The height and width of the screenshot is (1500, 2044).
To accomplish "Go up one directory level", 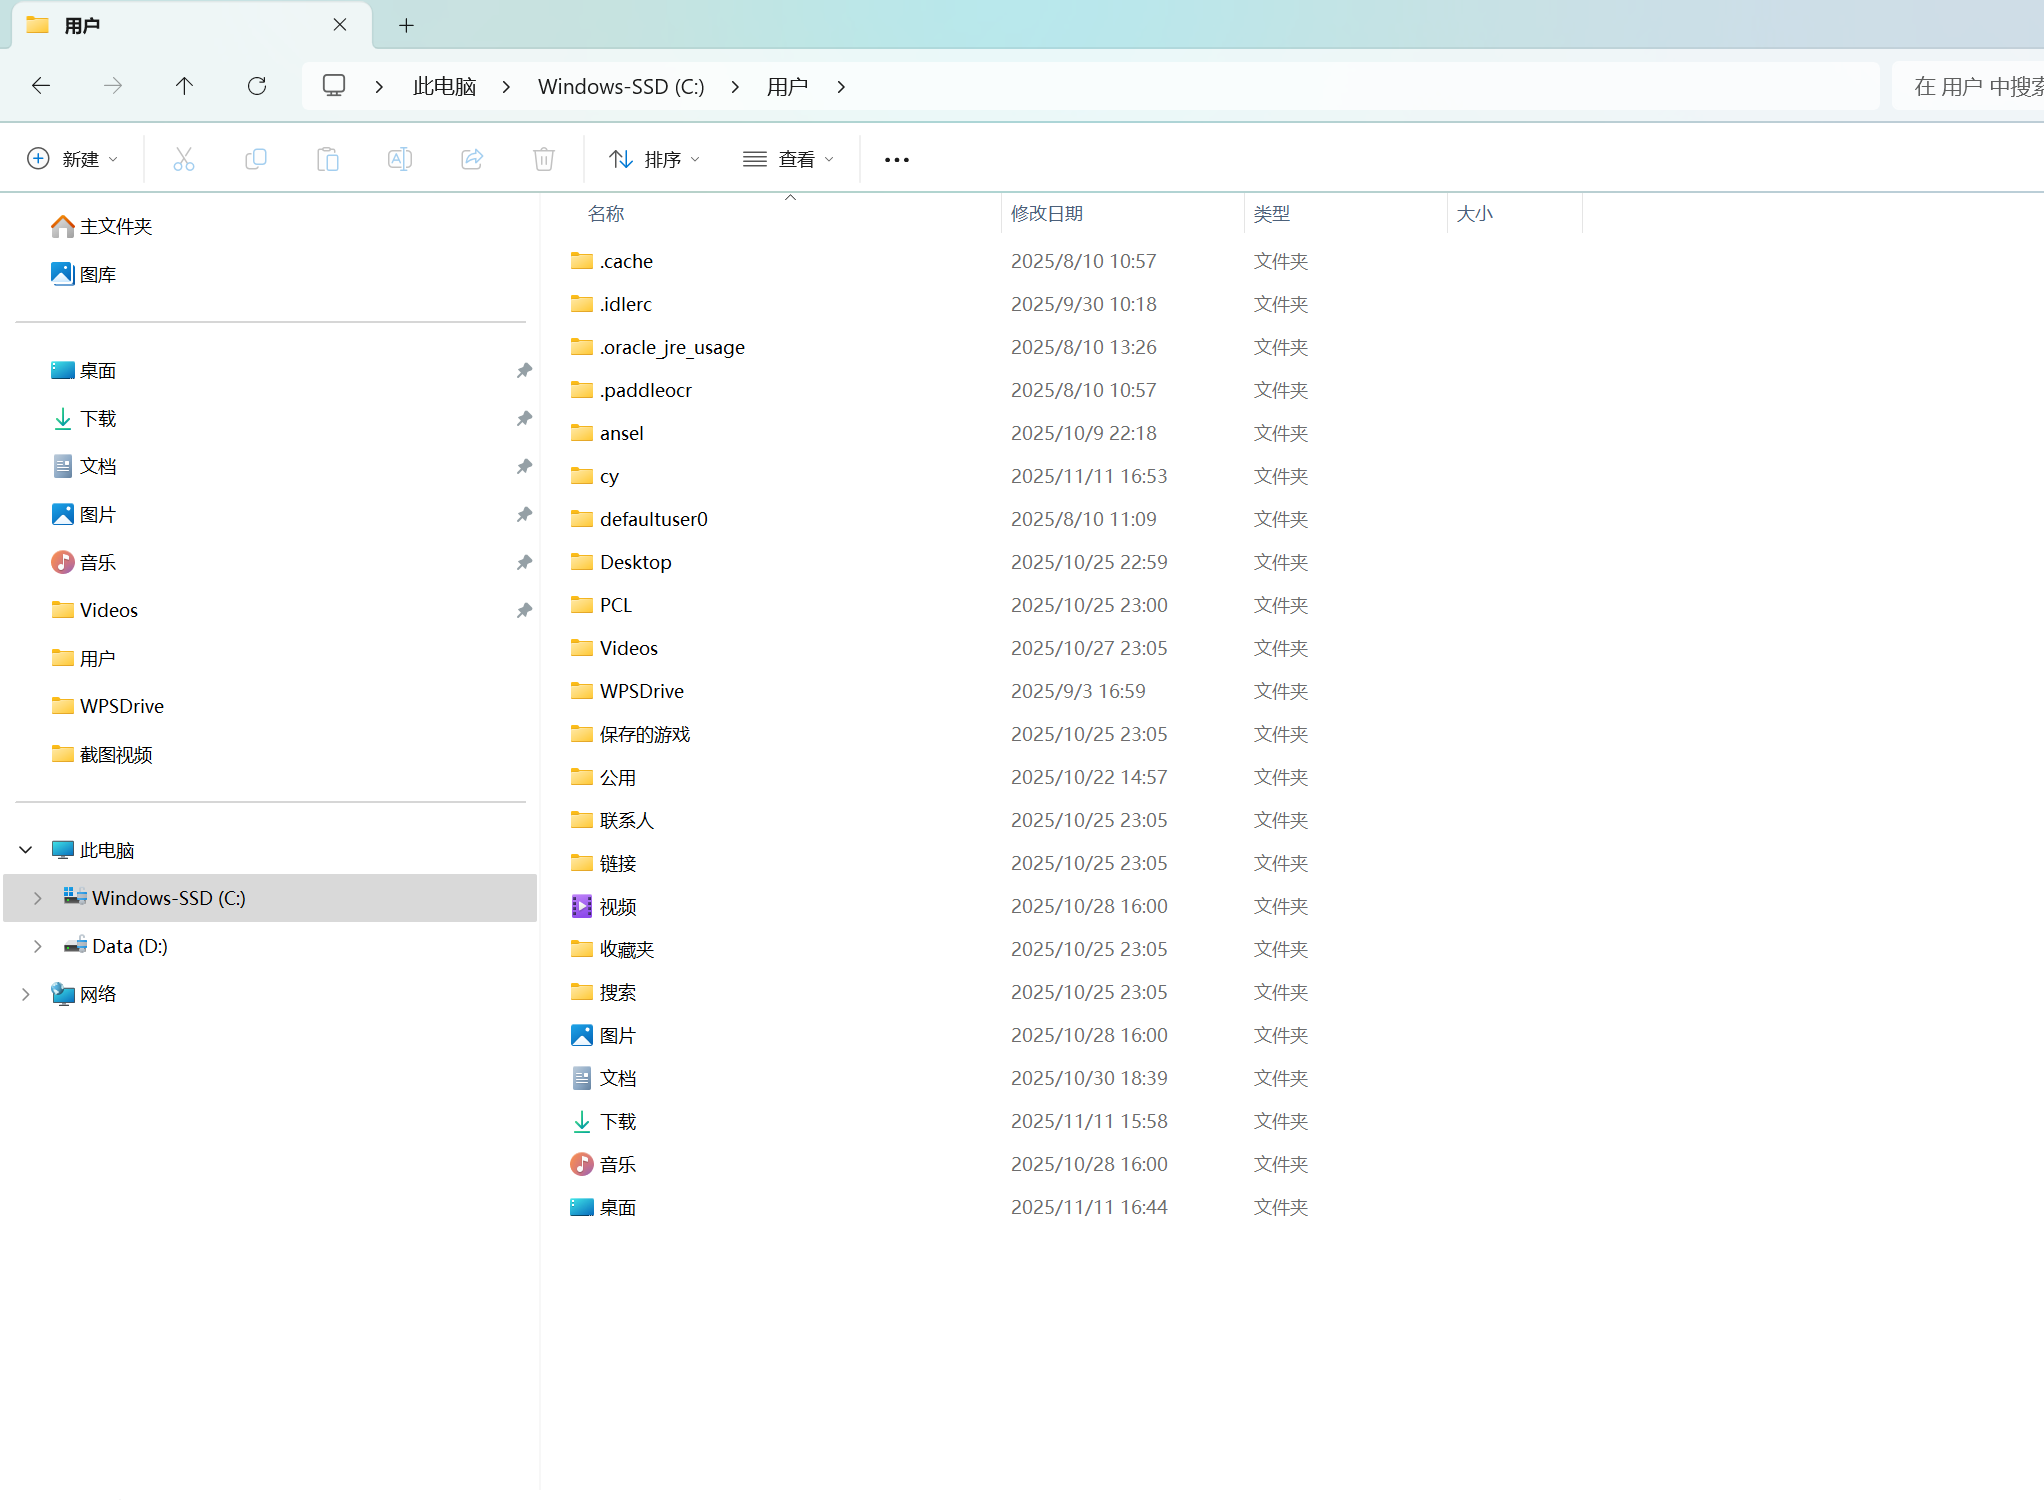I will point(184,86).
